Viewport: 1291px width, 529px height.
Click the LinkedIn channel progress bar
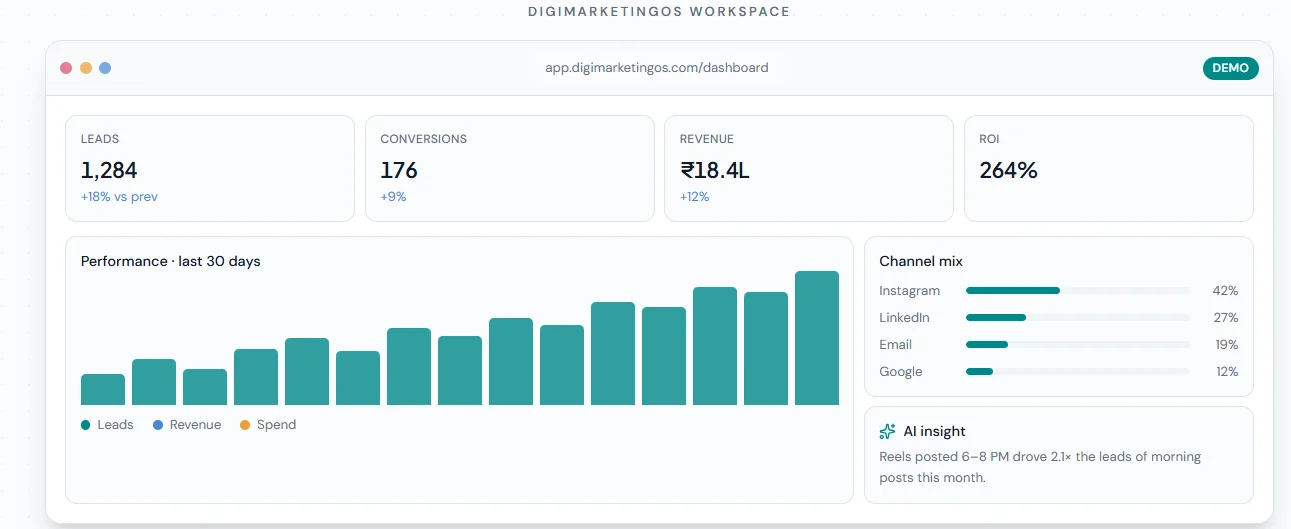pos(1078,318)
